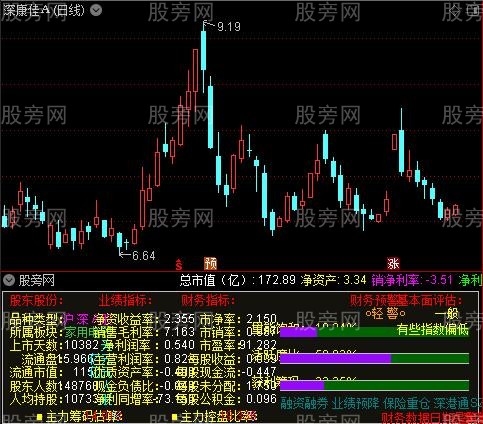Select the 9.19 high price label

coord(229,27)
